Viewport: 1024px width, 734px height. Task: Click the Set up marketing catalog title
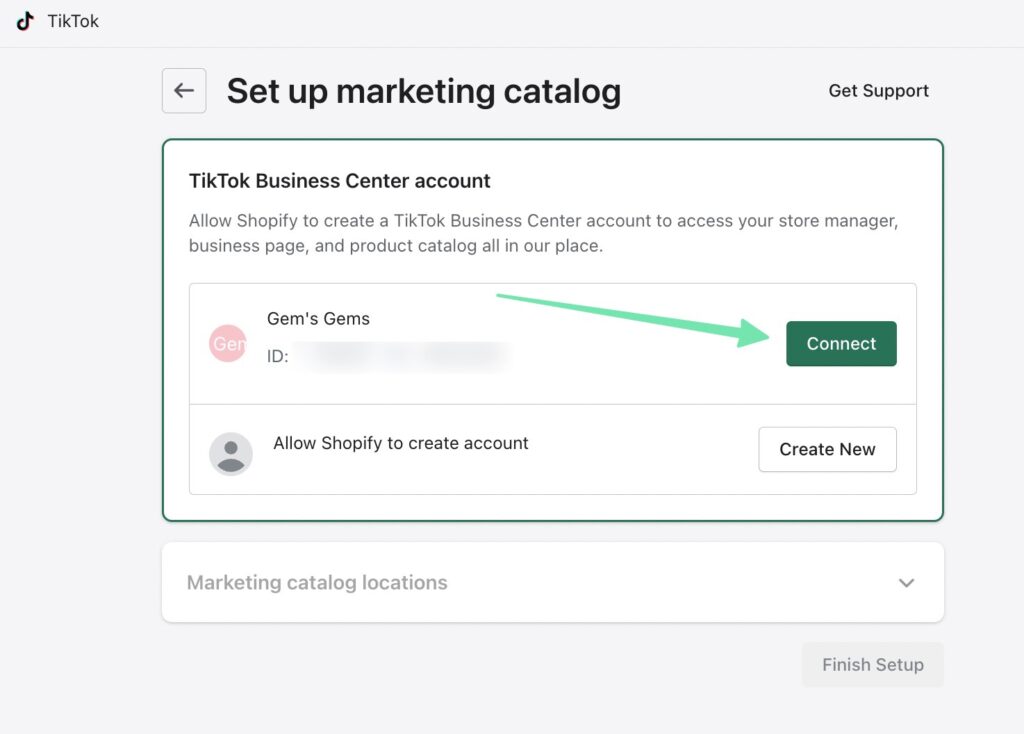pos(424,91)
